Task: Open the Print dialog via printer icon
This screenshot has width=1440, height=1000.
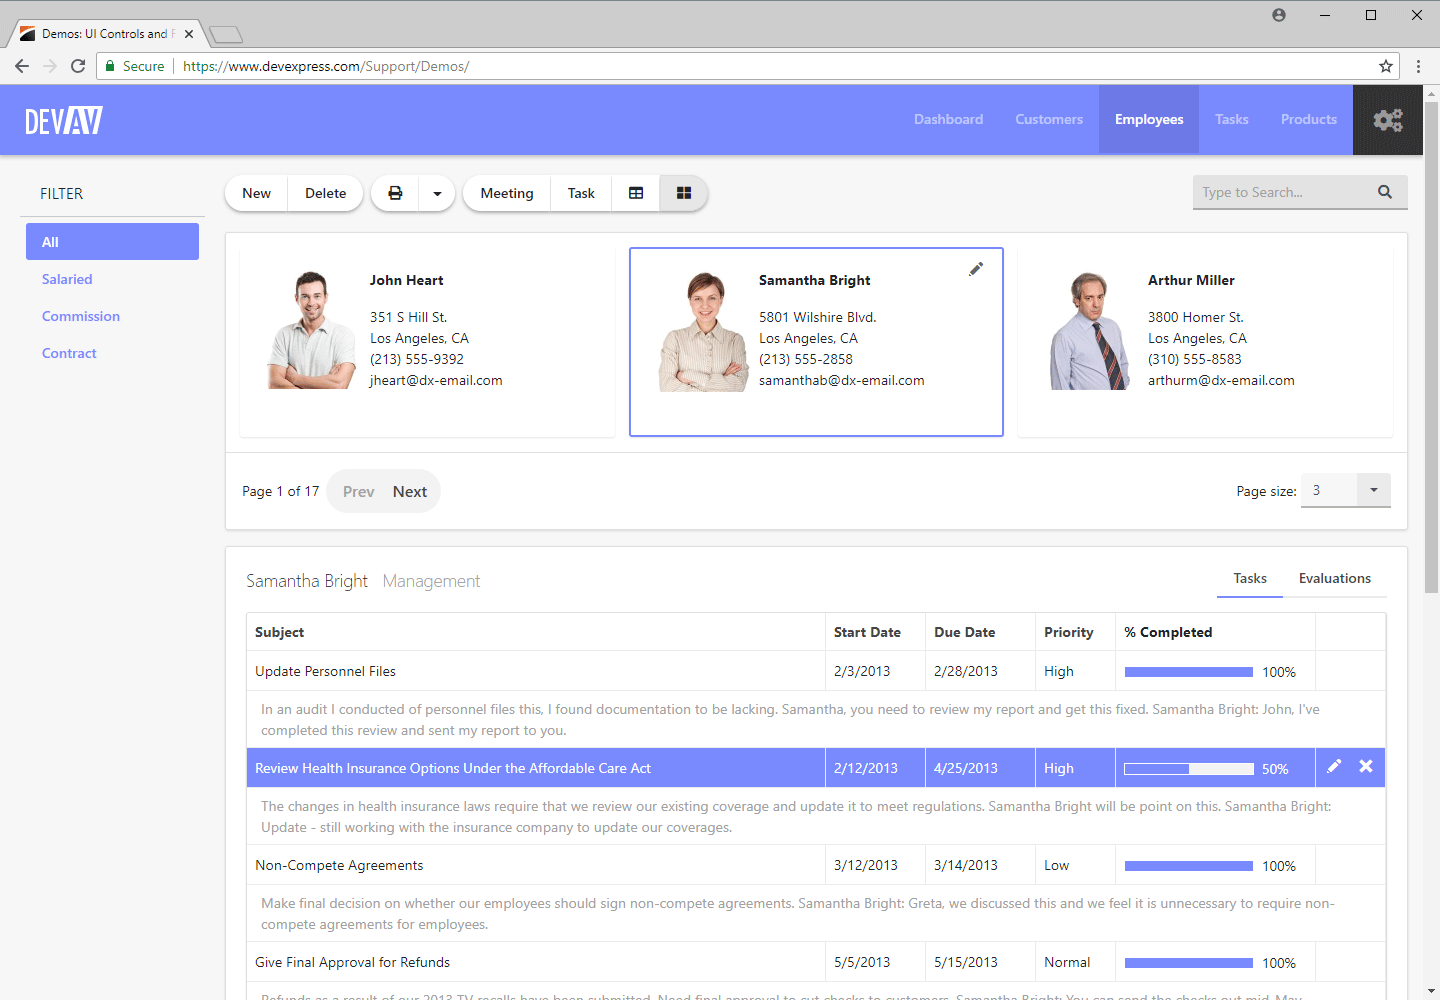Action: 394,192
